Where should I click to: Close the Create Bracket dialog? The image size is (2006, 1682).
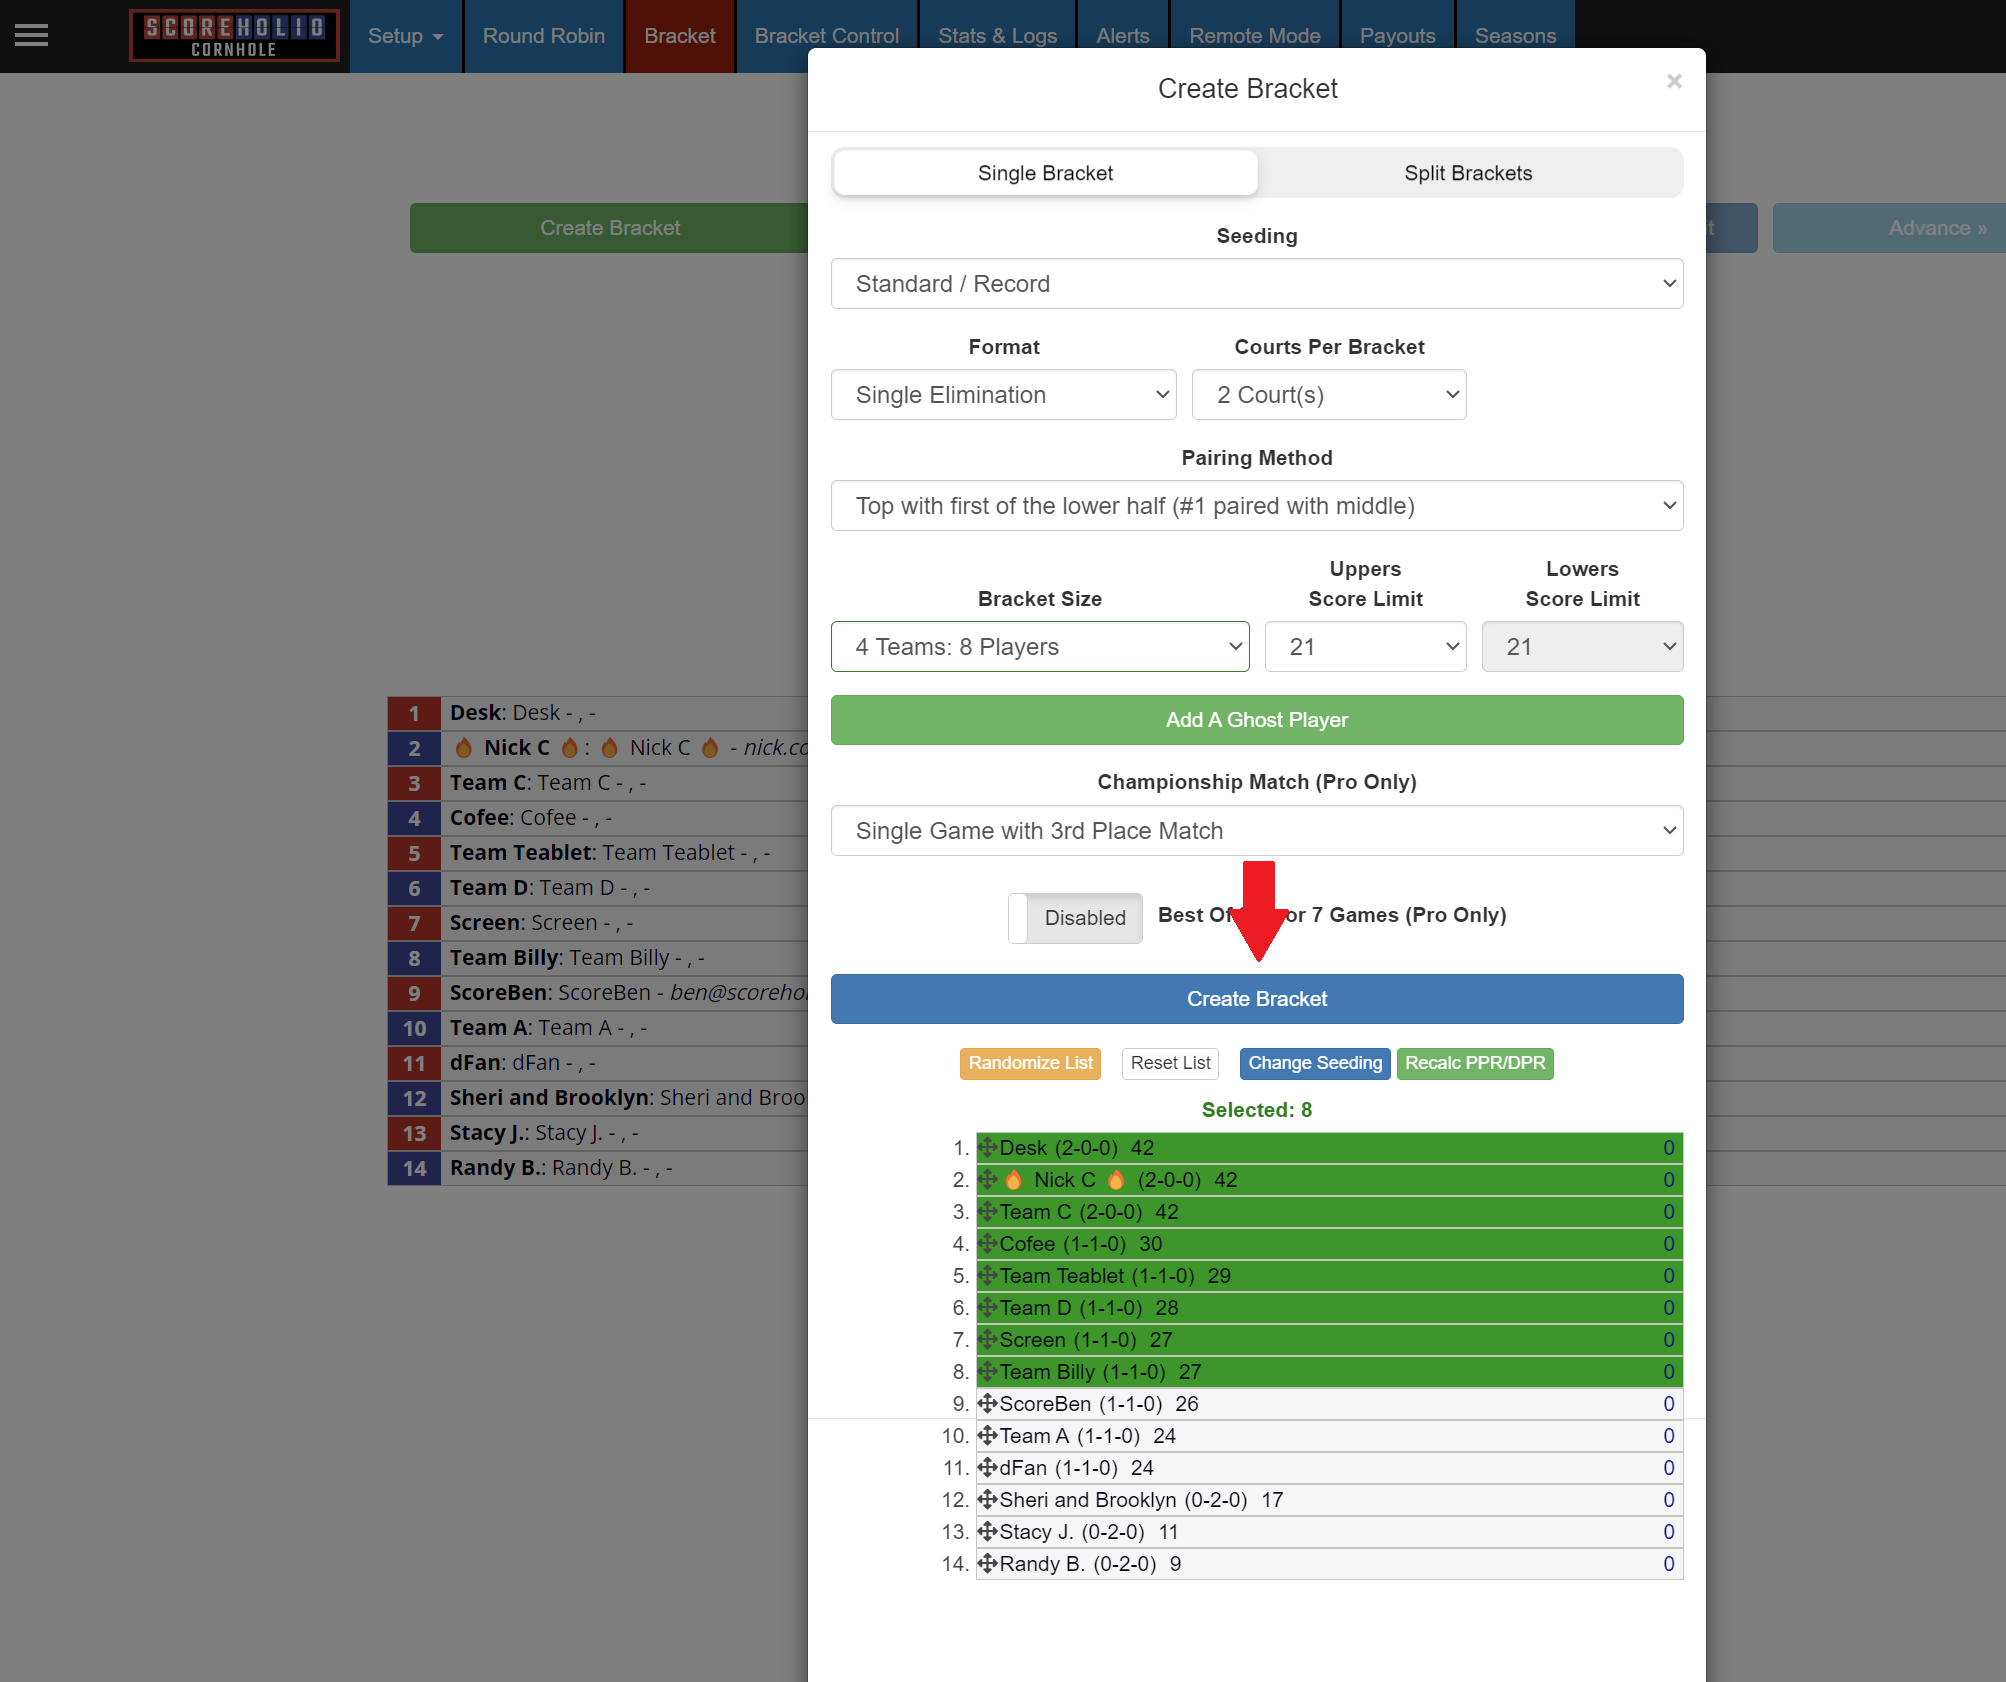pos(1673,82)
